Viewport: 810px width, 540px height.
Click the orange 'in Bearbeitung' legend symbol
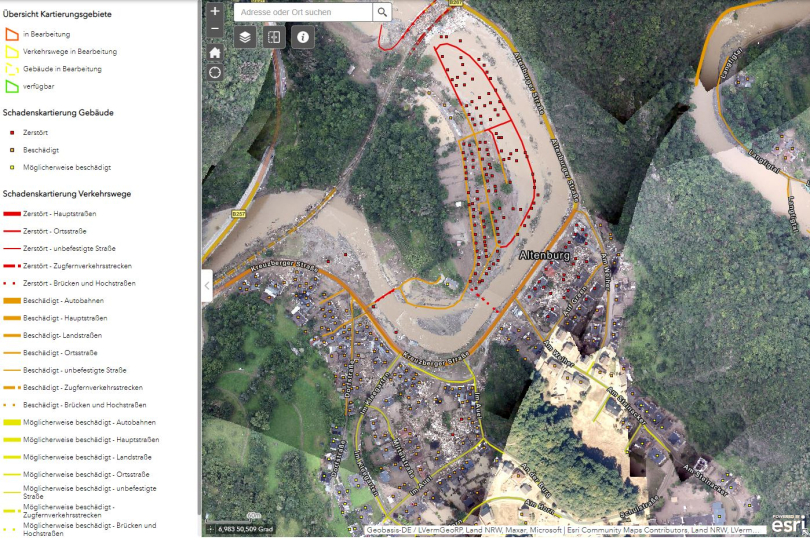tap(12, 34)
